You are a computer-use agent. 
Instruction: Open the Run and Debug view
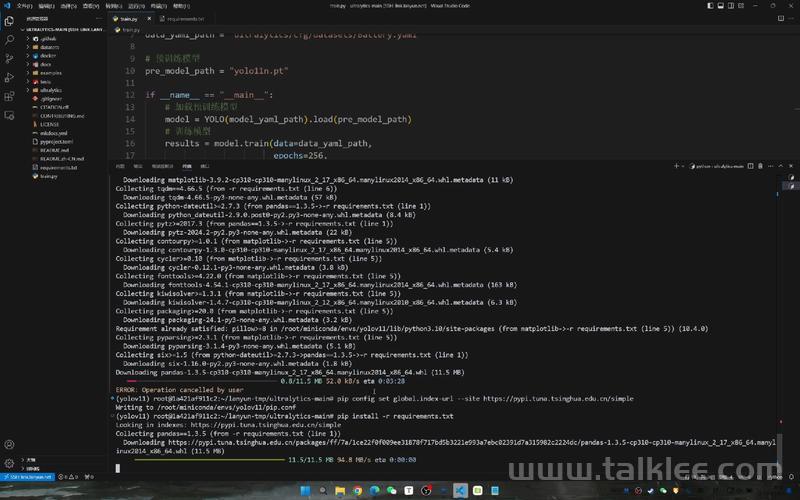point(9,78)
